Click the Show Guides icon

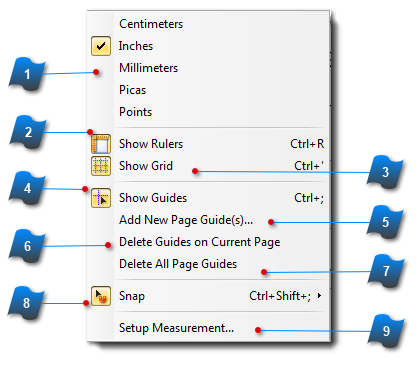[101, 198]
